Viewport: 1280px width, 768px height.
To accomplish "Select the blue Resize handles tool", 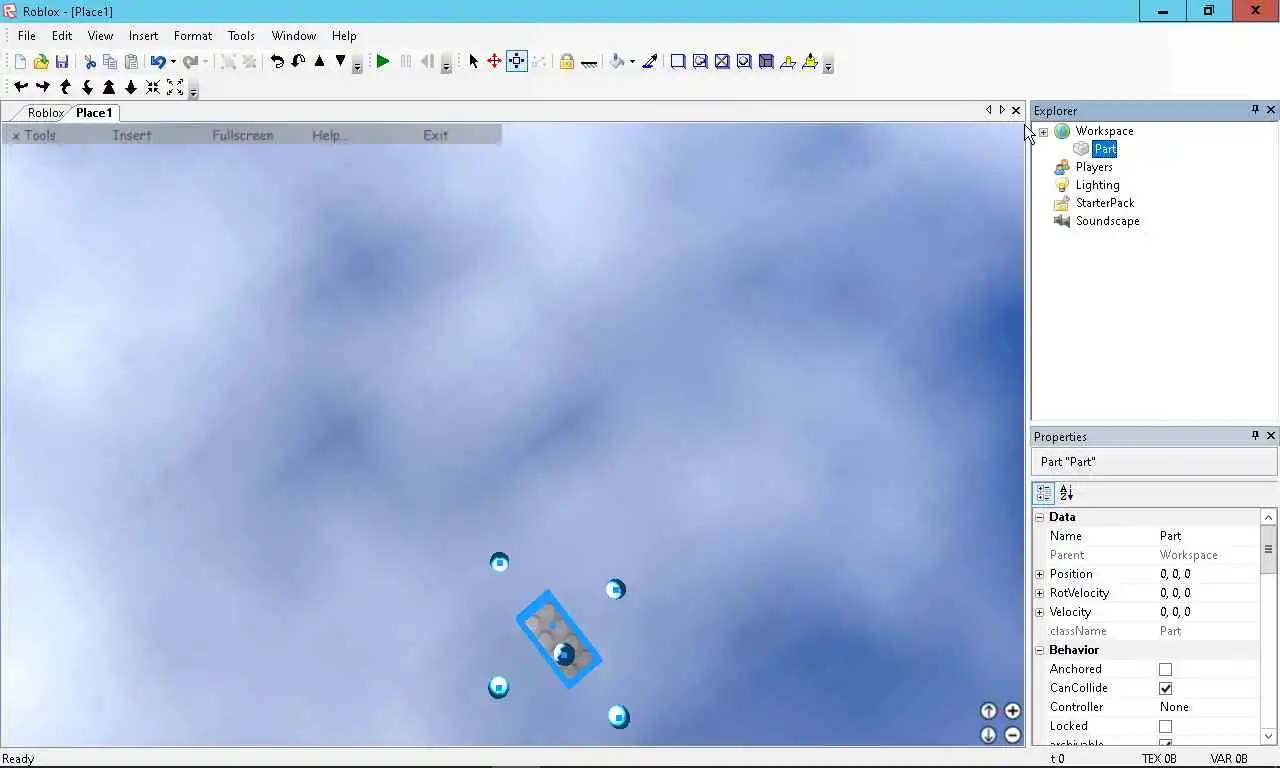I will (517, 62).
